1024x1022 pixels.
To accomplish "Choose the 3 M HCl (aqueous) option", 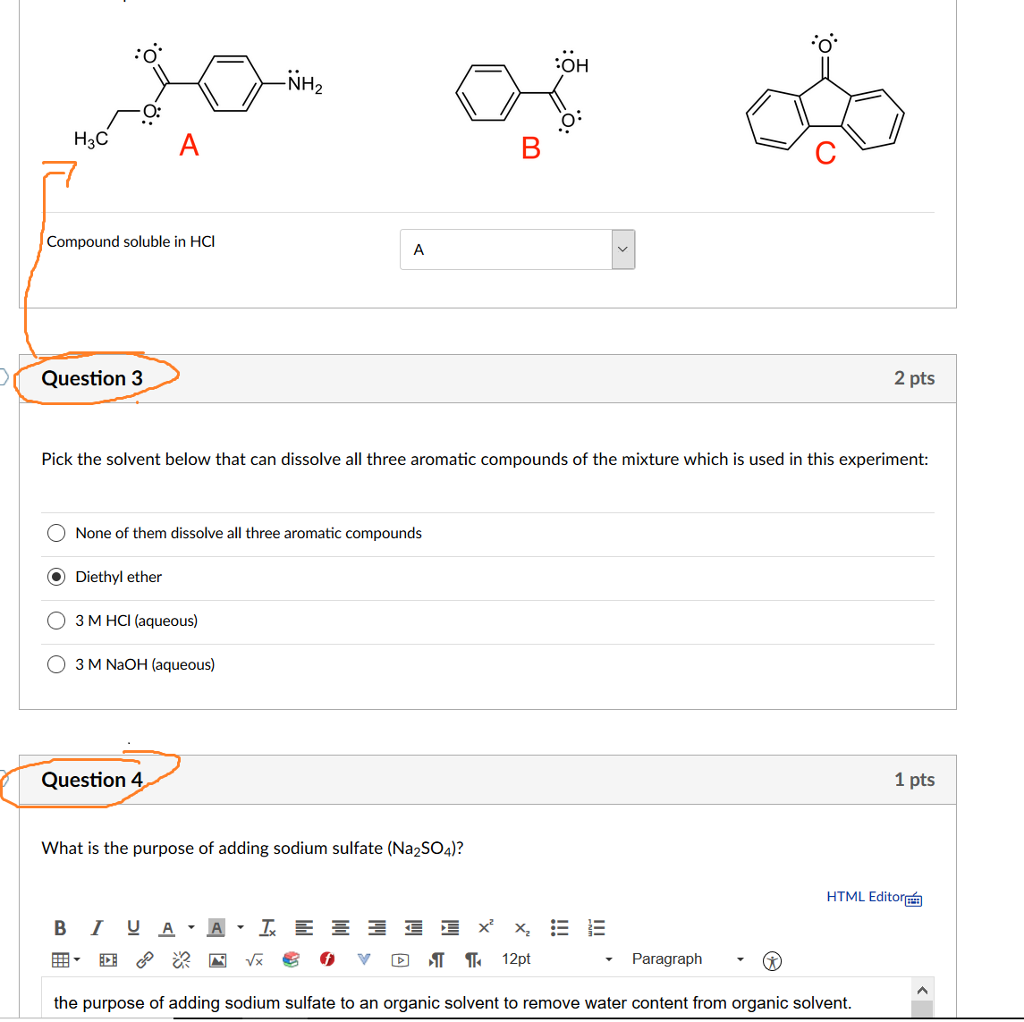I will 56,620.
